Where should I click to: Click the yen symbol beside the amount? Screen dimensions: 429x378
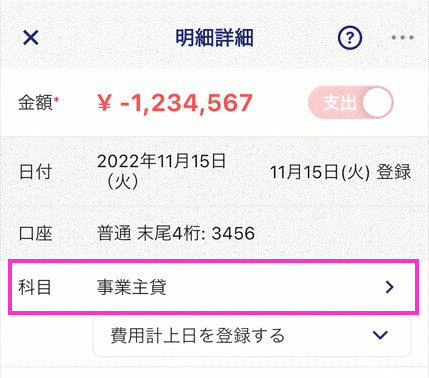[105, 103]
